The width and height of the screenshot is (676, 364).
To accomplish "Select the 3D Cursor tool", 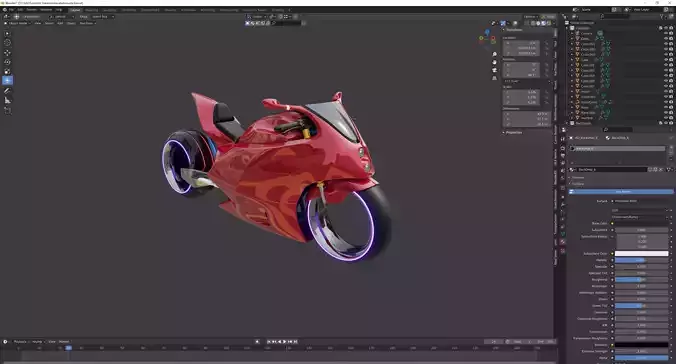I will pyautogui.click(x=7, y=42).
